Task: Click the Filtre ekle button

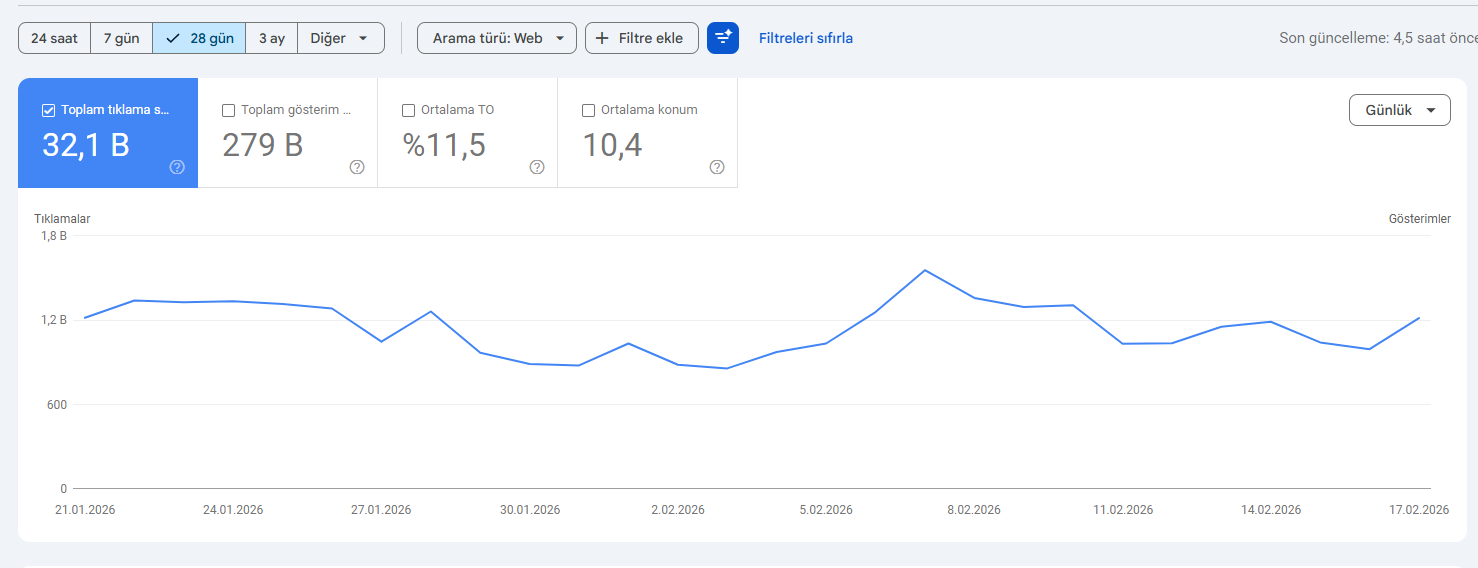Action: click(642, 38)
